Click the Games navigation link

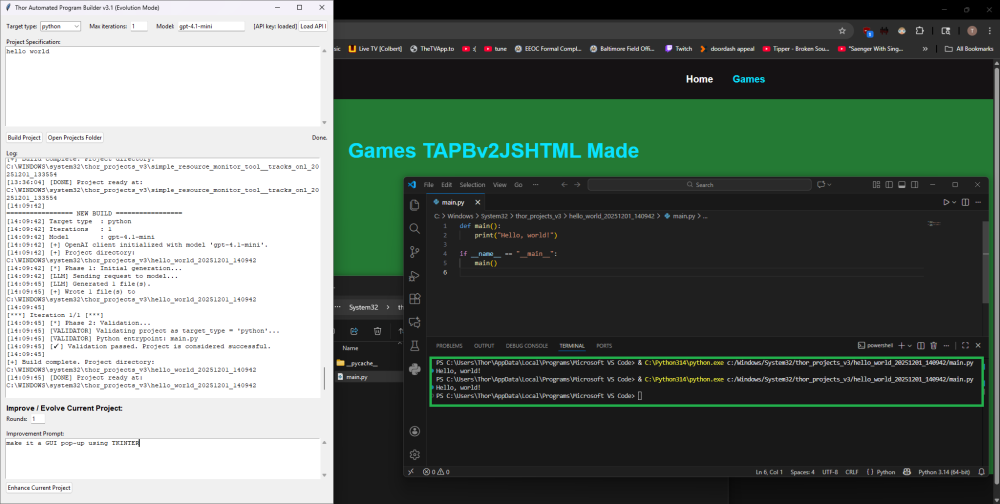748,79
